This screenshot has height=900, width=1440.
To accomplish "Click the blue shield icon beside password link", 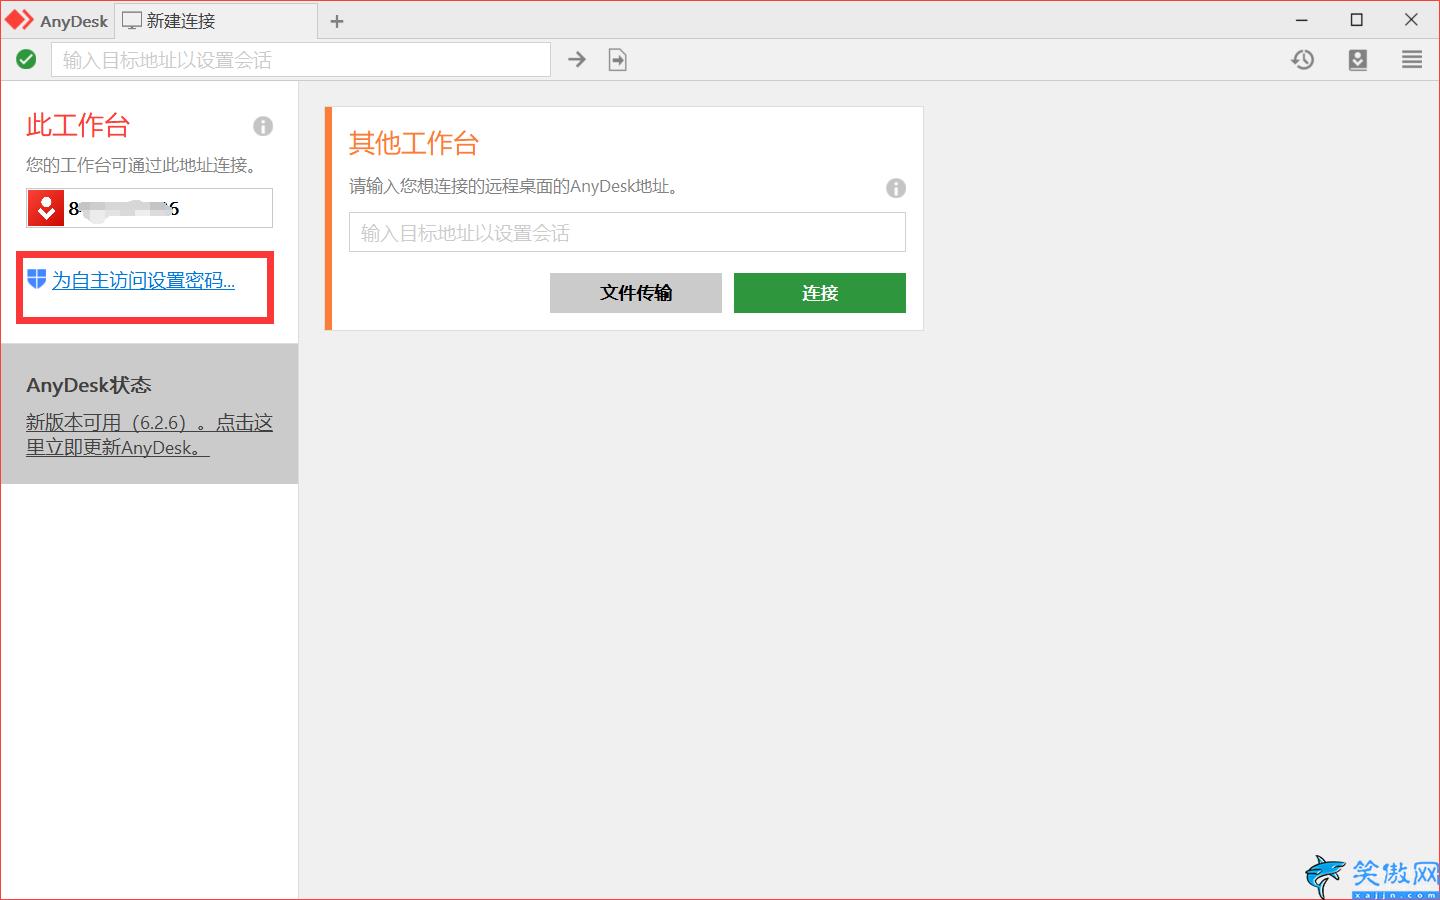I will [x=37, y=279].
